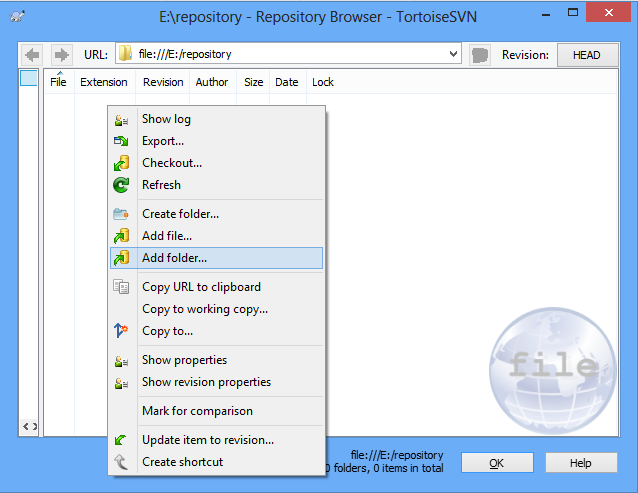Select Add file... menu entry
The width and height of the screenshot is (638, 493).
tap(216, 236)
